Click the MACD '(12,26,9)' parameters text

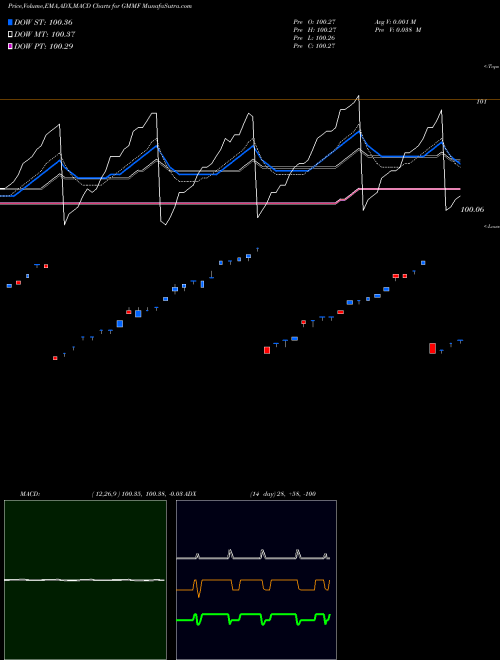[105, 493]
